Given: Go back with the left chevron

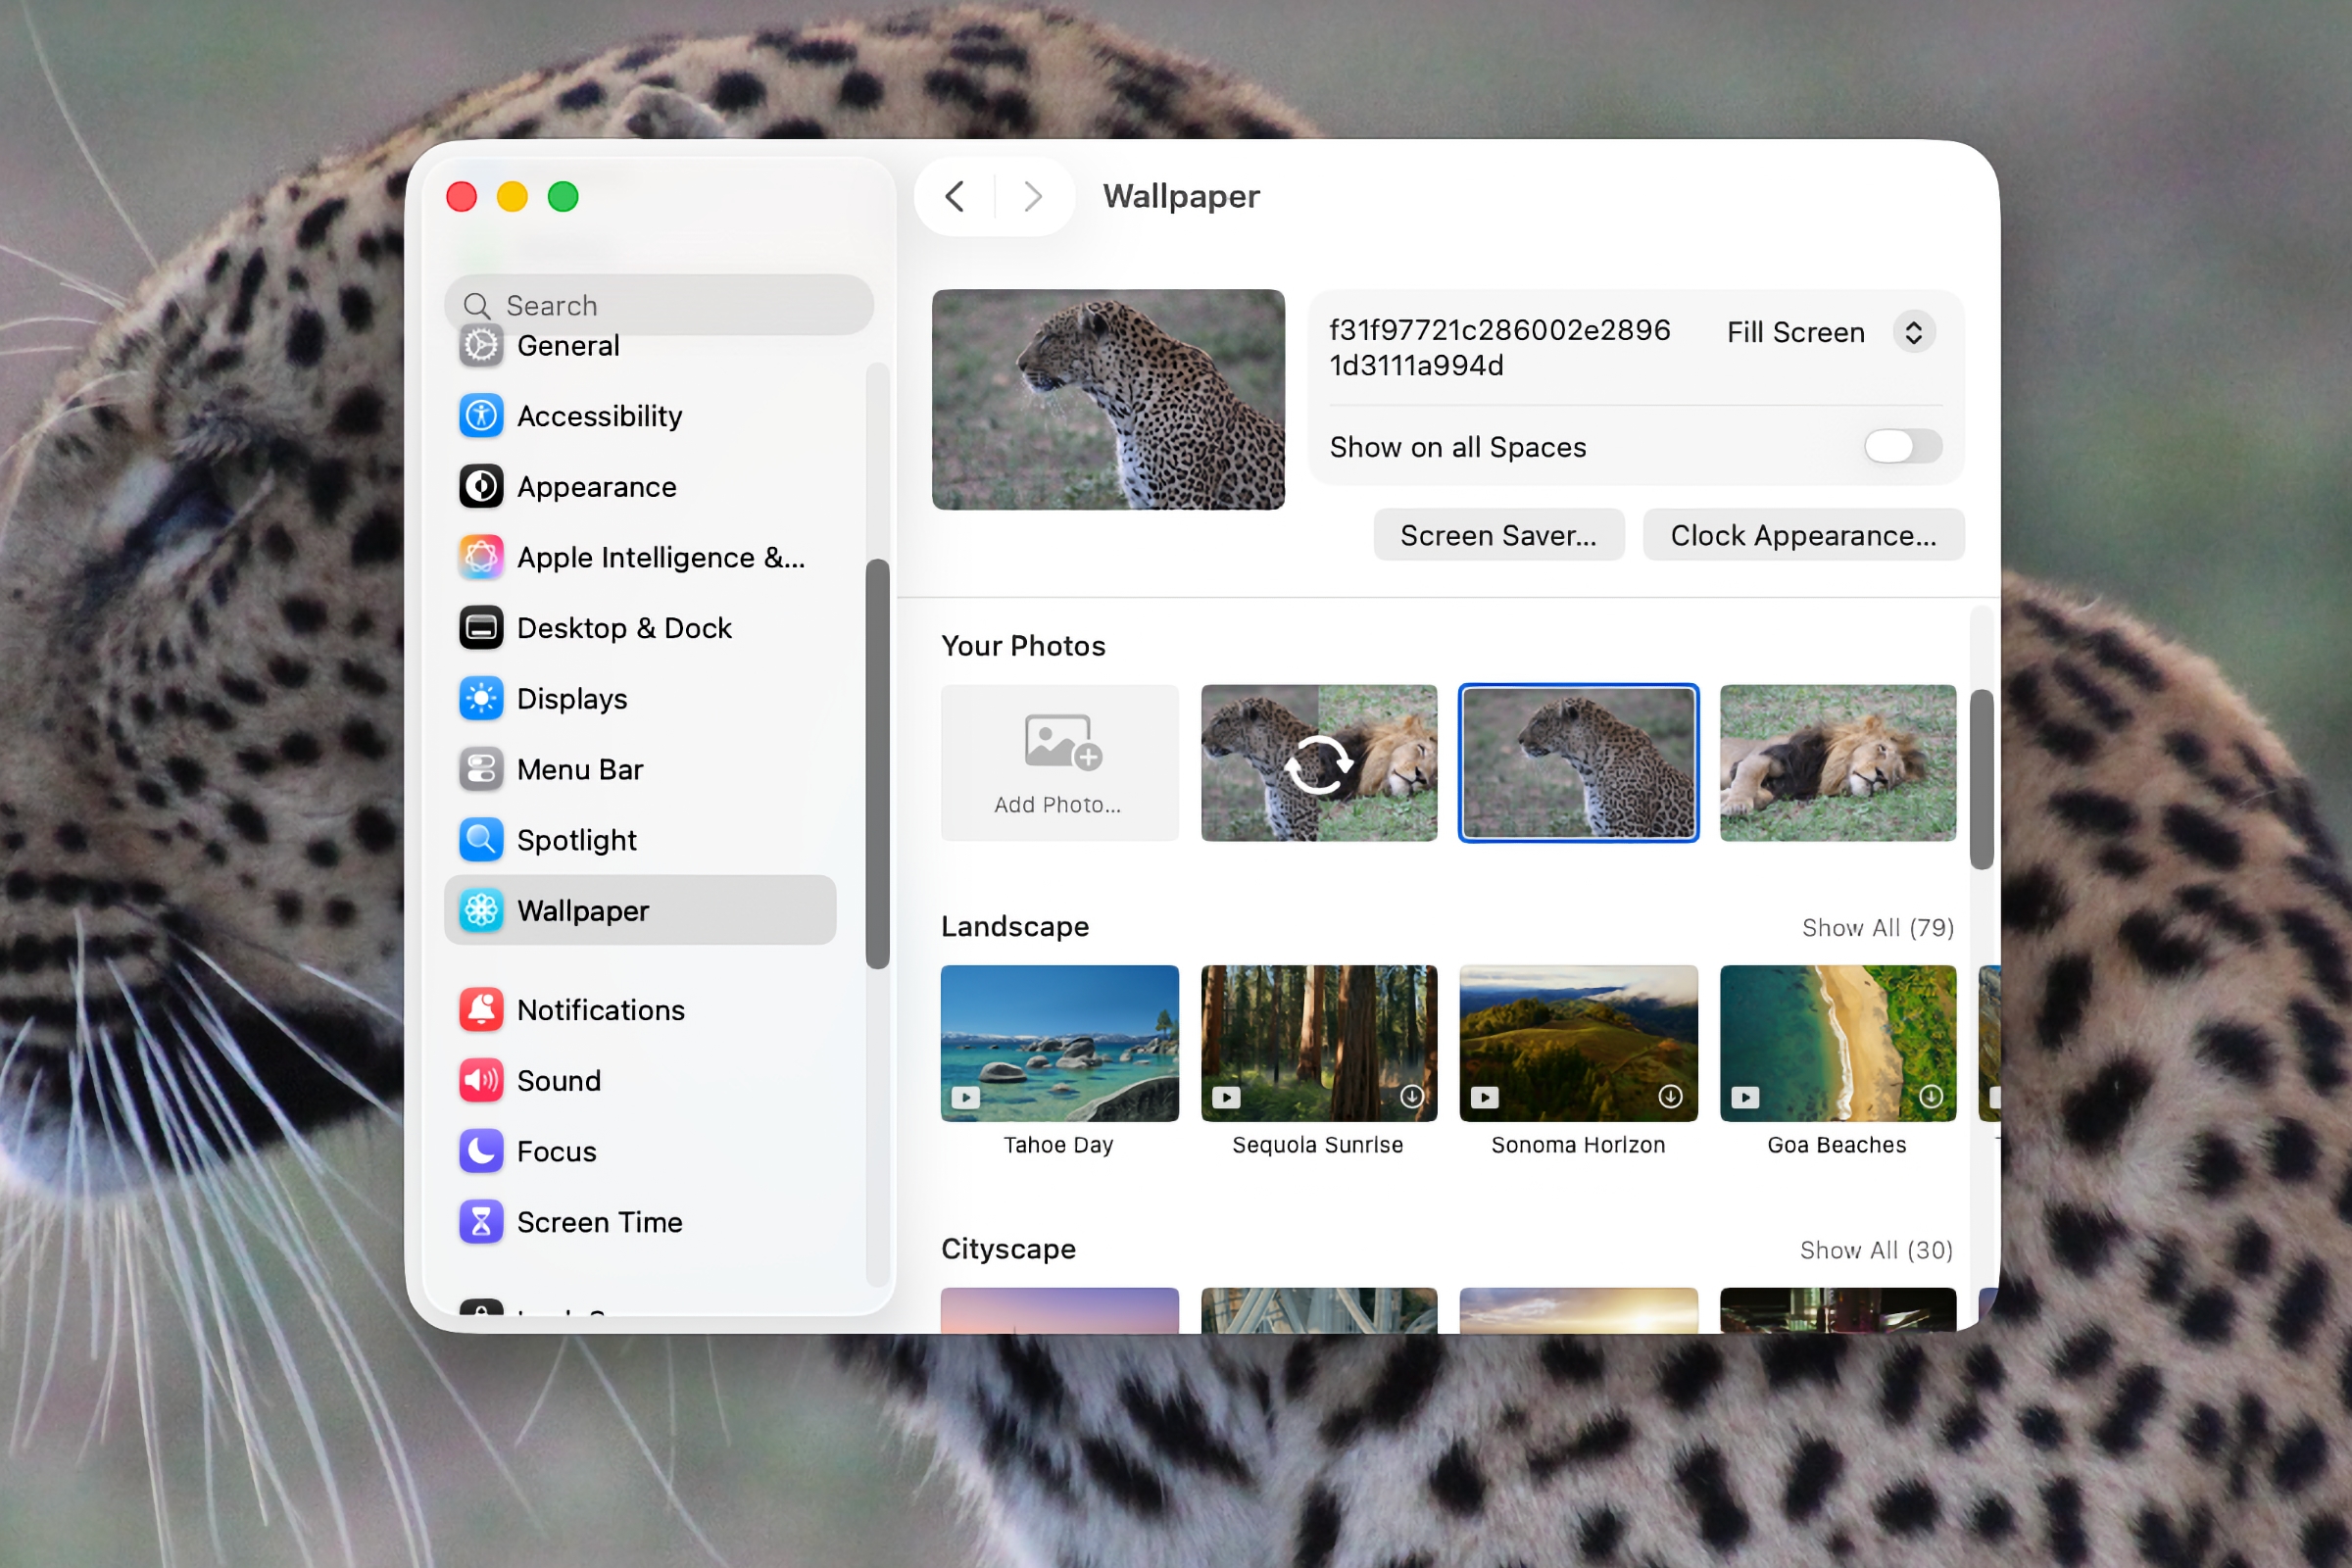Looking at the screenshot, I should pyautogui.click(x=955, y=196).
